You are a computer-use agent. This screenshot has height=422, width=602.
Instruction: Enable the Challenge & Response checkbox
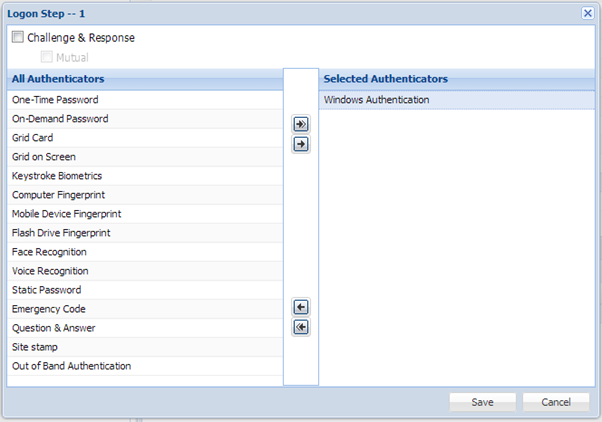tap(18, 38)
